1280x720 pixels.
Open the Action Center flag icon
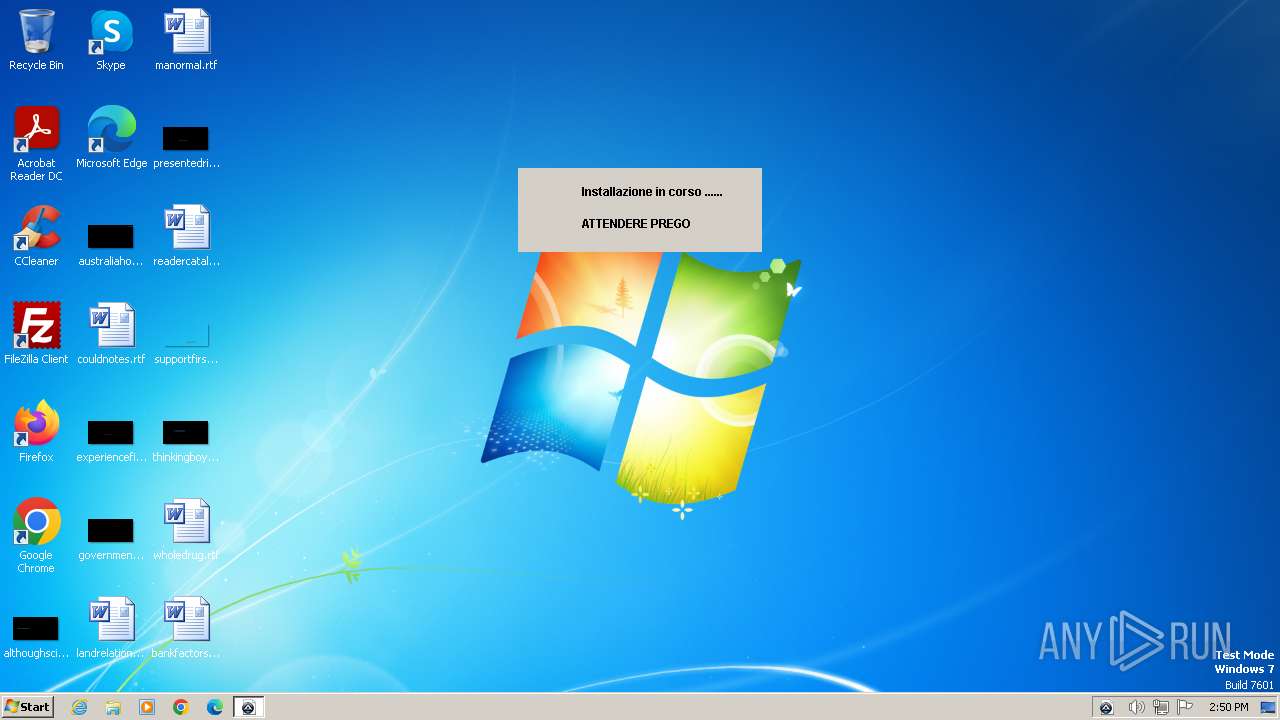point(1185,708)
